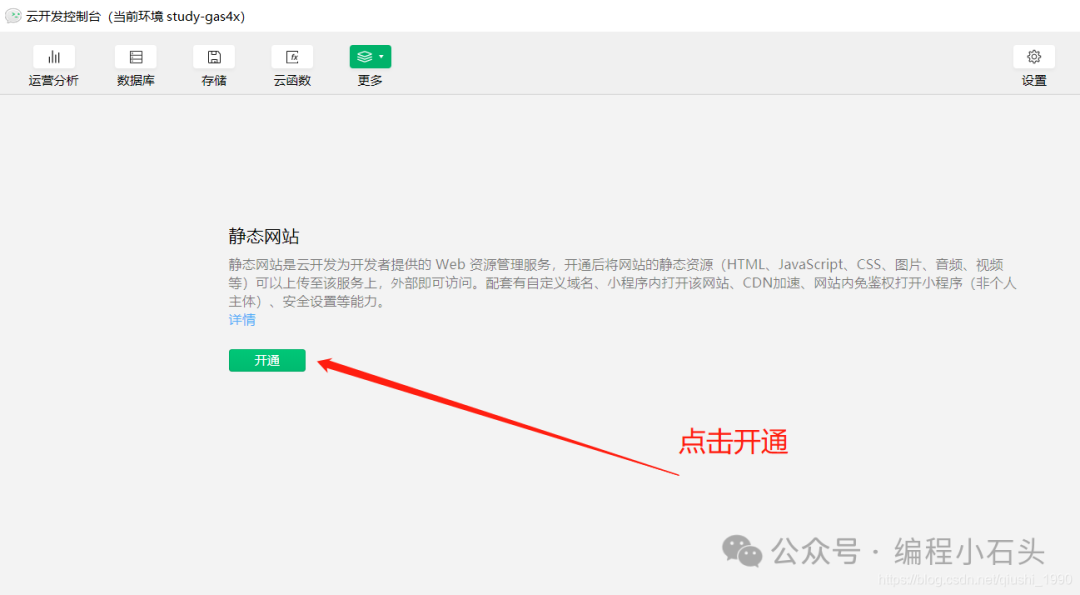Open the 云函数 cloud functions icon

(x=292, y=57)
